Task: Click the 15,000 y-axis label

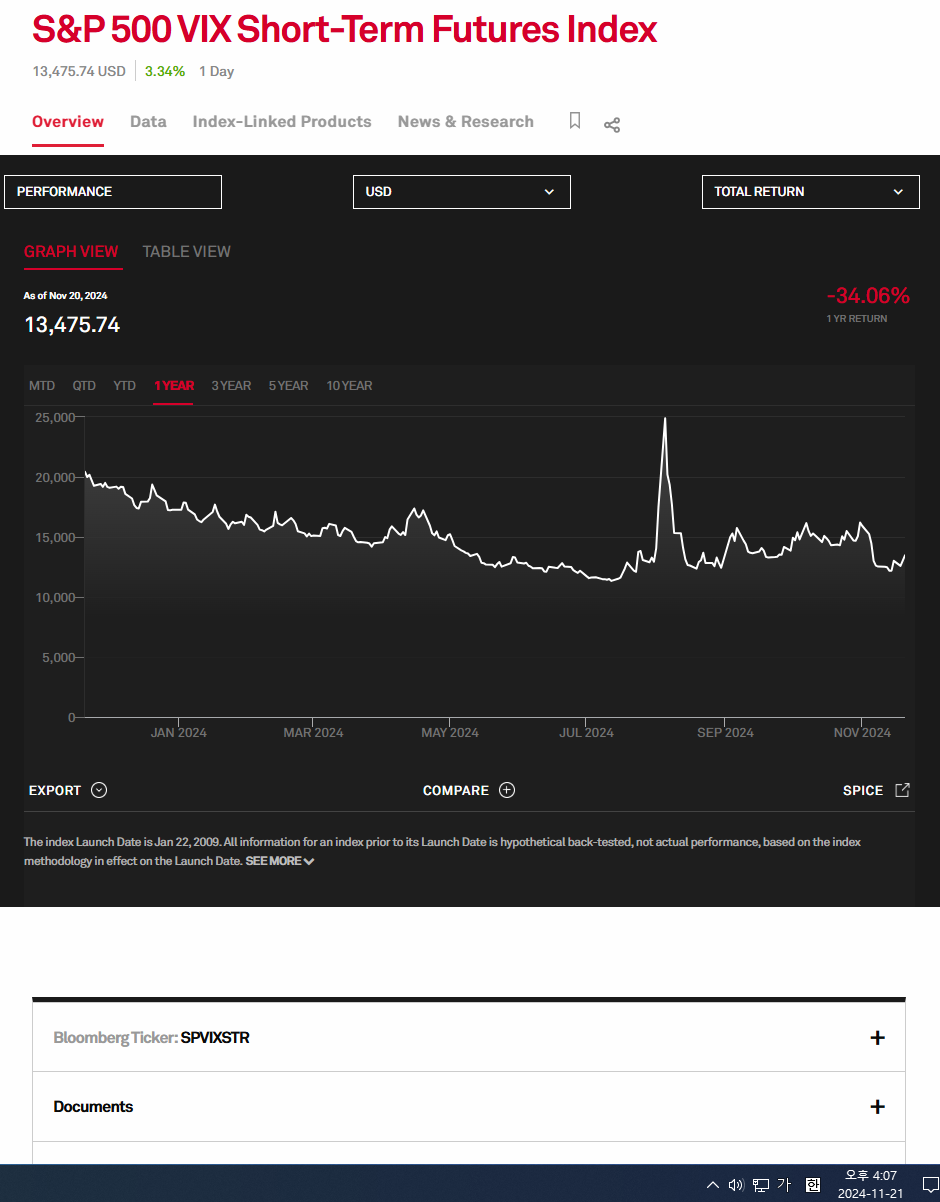Action: coord(55,537)
